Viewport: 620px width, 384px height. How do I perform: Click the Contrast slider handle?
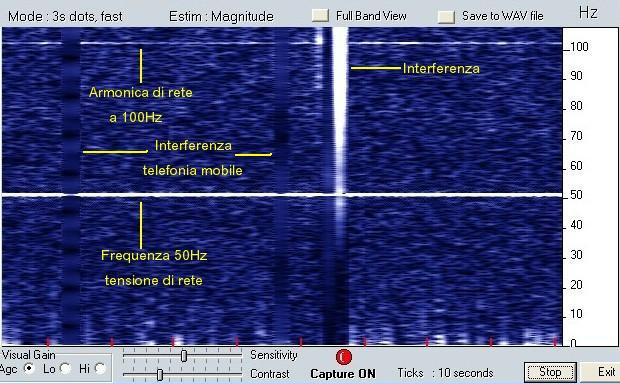160,374
